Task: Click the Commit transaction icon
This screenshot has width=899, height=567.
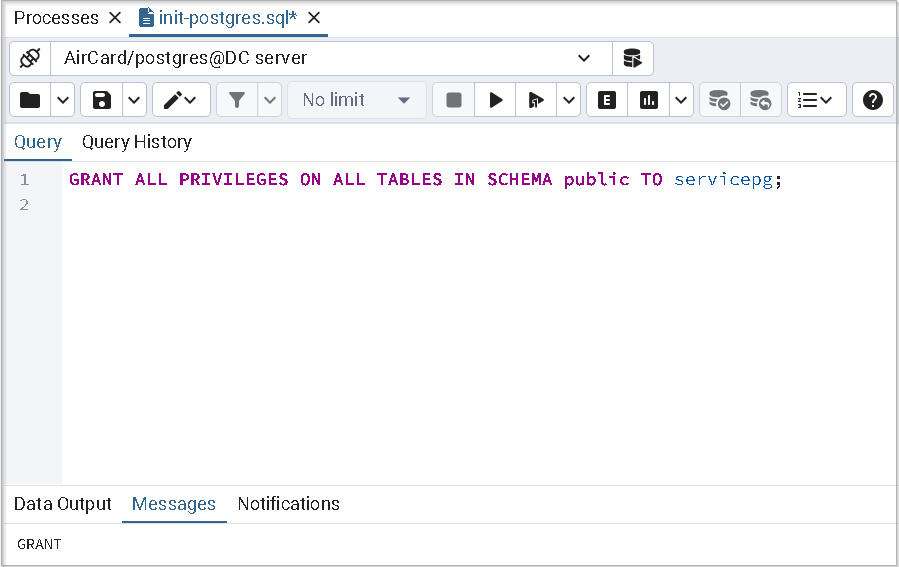Action: tap(719, 100)
